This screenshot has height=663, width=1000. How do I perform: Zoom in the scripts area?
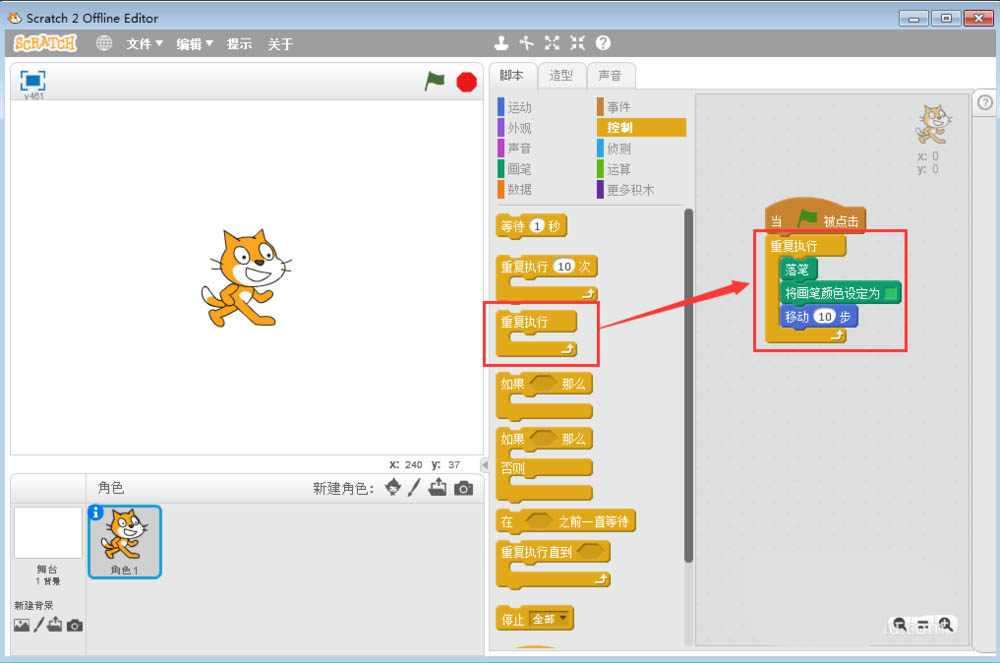click(x=945, y=625)
